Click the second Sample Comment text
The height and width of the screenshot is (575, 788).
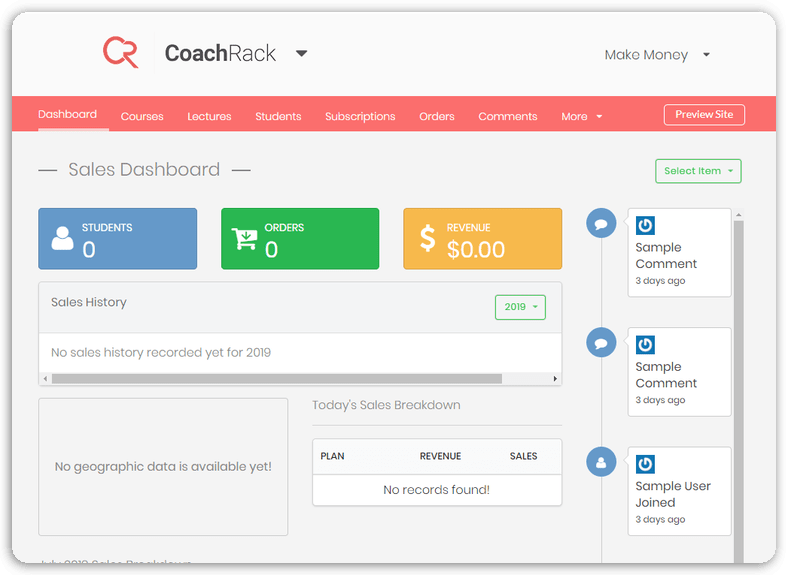pos(666,375)
